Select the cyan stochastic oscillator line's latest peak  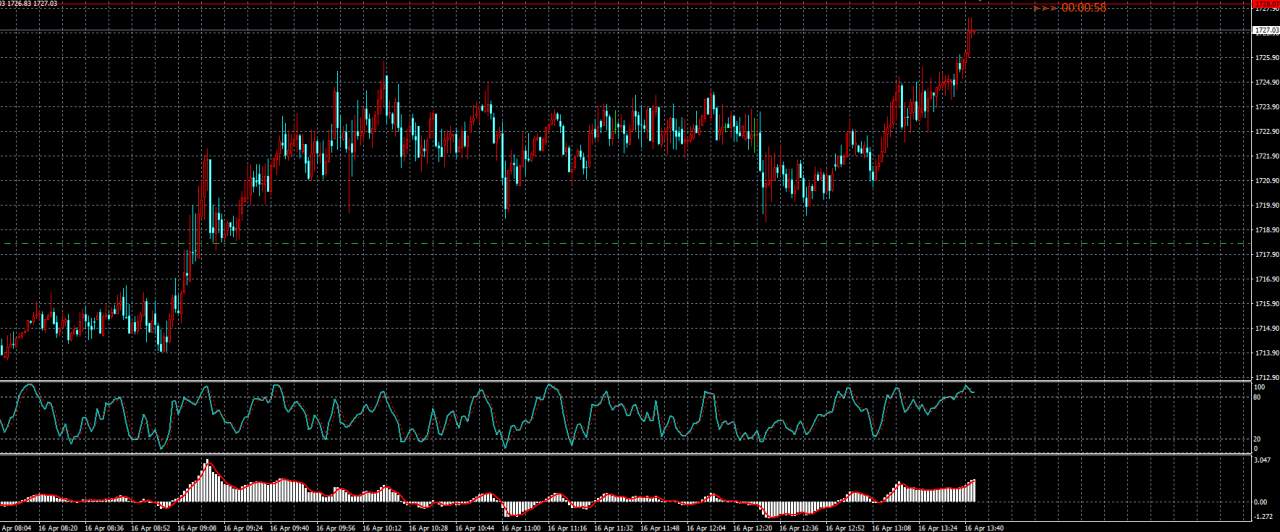(967, 386)
